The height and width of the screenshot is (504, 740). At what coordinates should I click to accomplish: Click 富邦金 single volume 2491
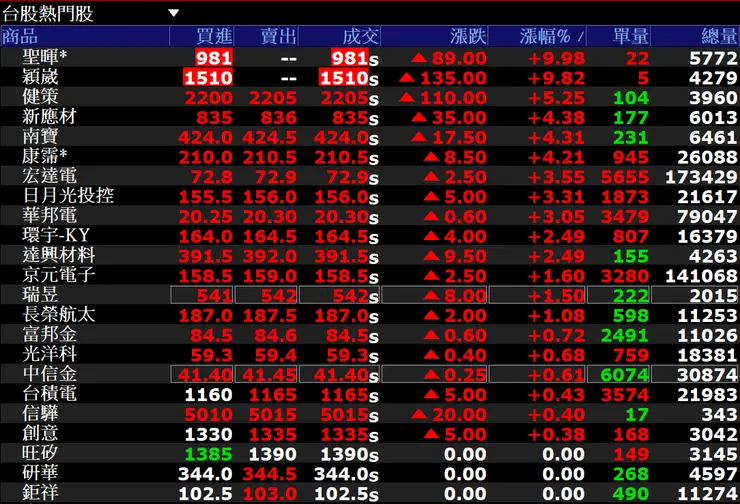(624, 336)
